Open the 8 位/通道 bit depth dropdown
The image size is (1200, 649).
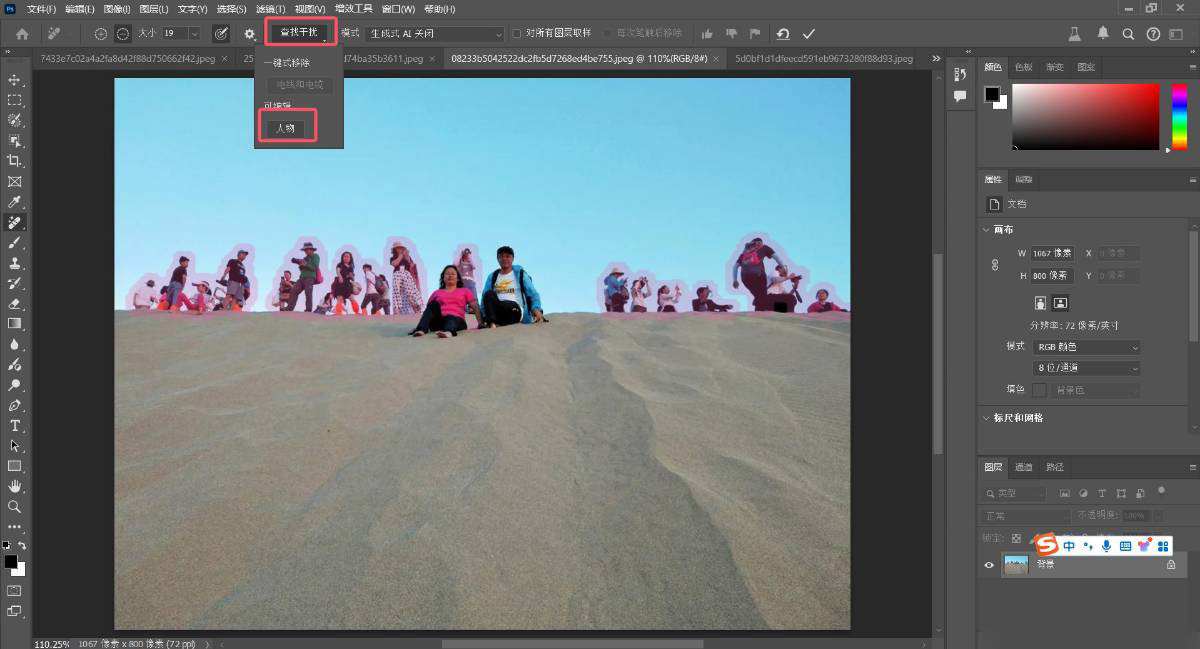1085,368
